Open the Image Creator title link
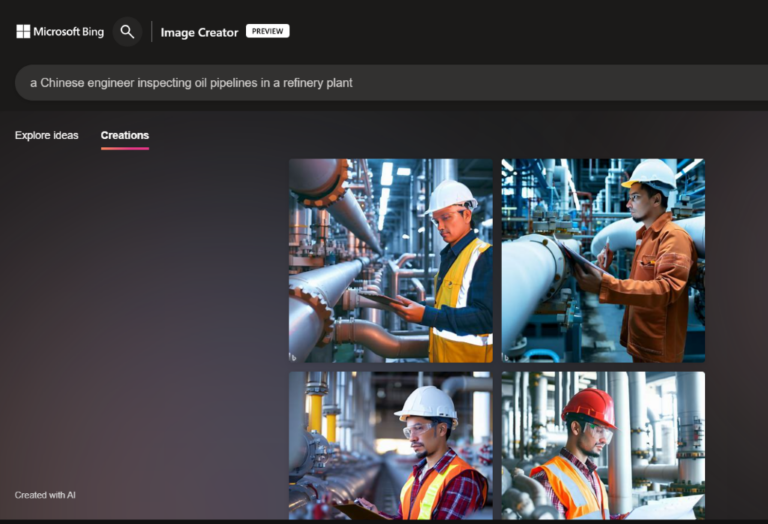This screenshot has height=524, width=768. tap(199, 32)
